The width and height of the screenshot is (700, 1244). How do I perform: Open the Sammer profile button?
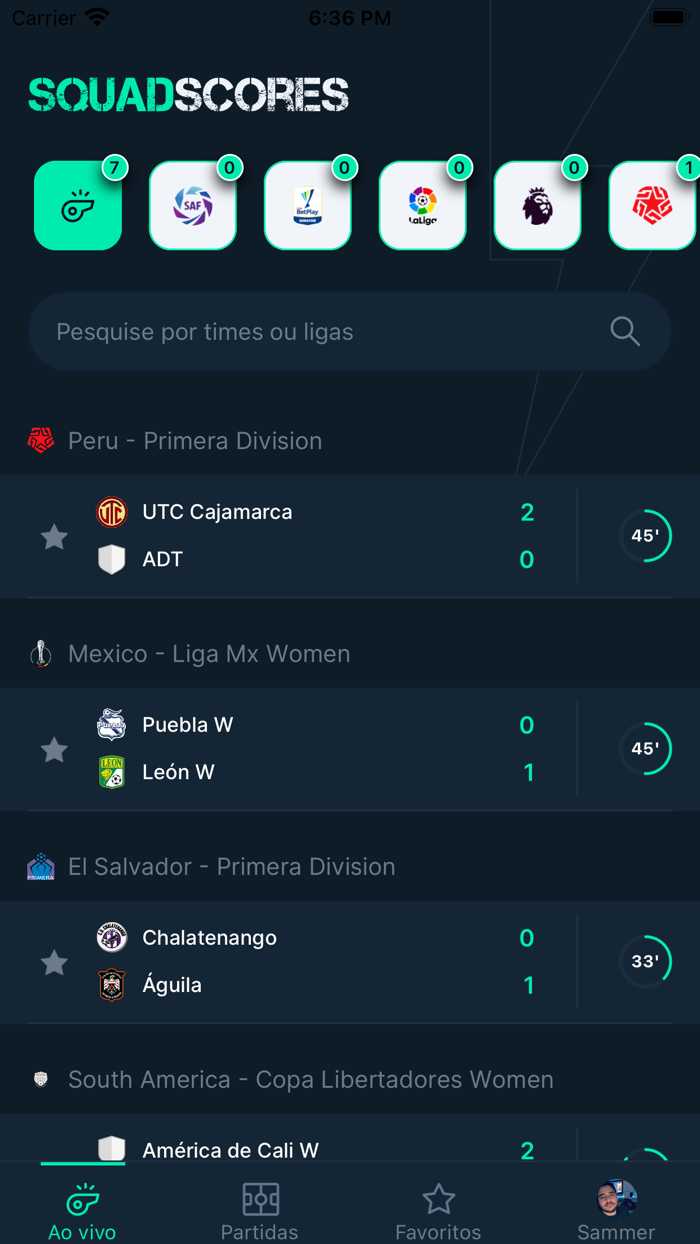(x=616, y=1197)
